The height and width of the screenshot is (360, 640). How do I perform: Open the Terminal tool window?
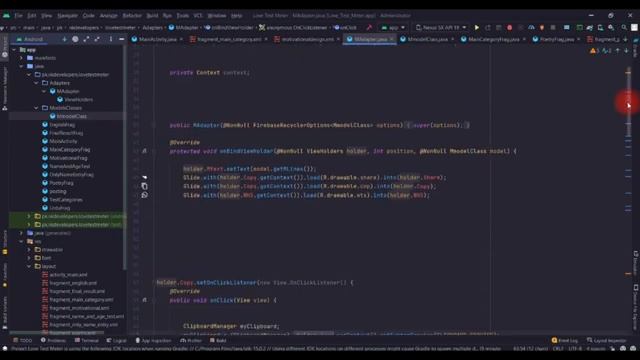coord(87,340)
